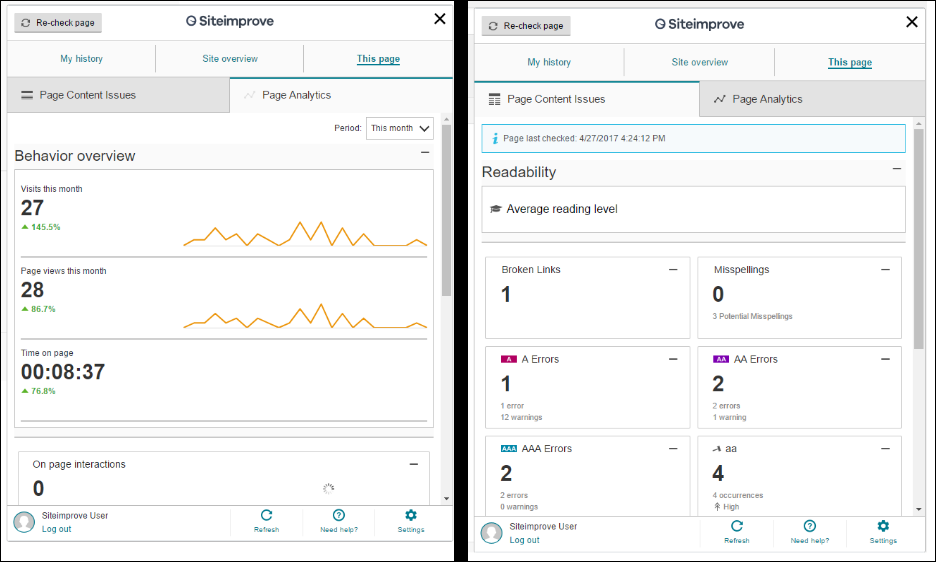Click the purple AA level badge icon
936x562 pixels.
click(721, 360)
